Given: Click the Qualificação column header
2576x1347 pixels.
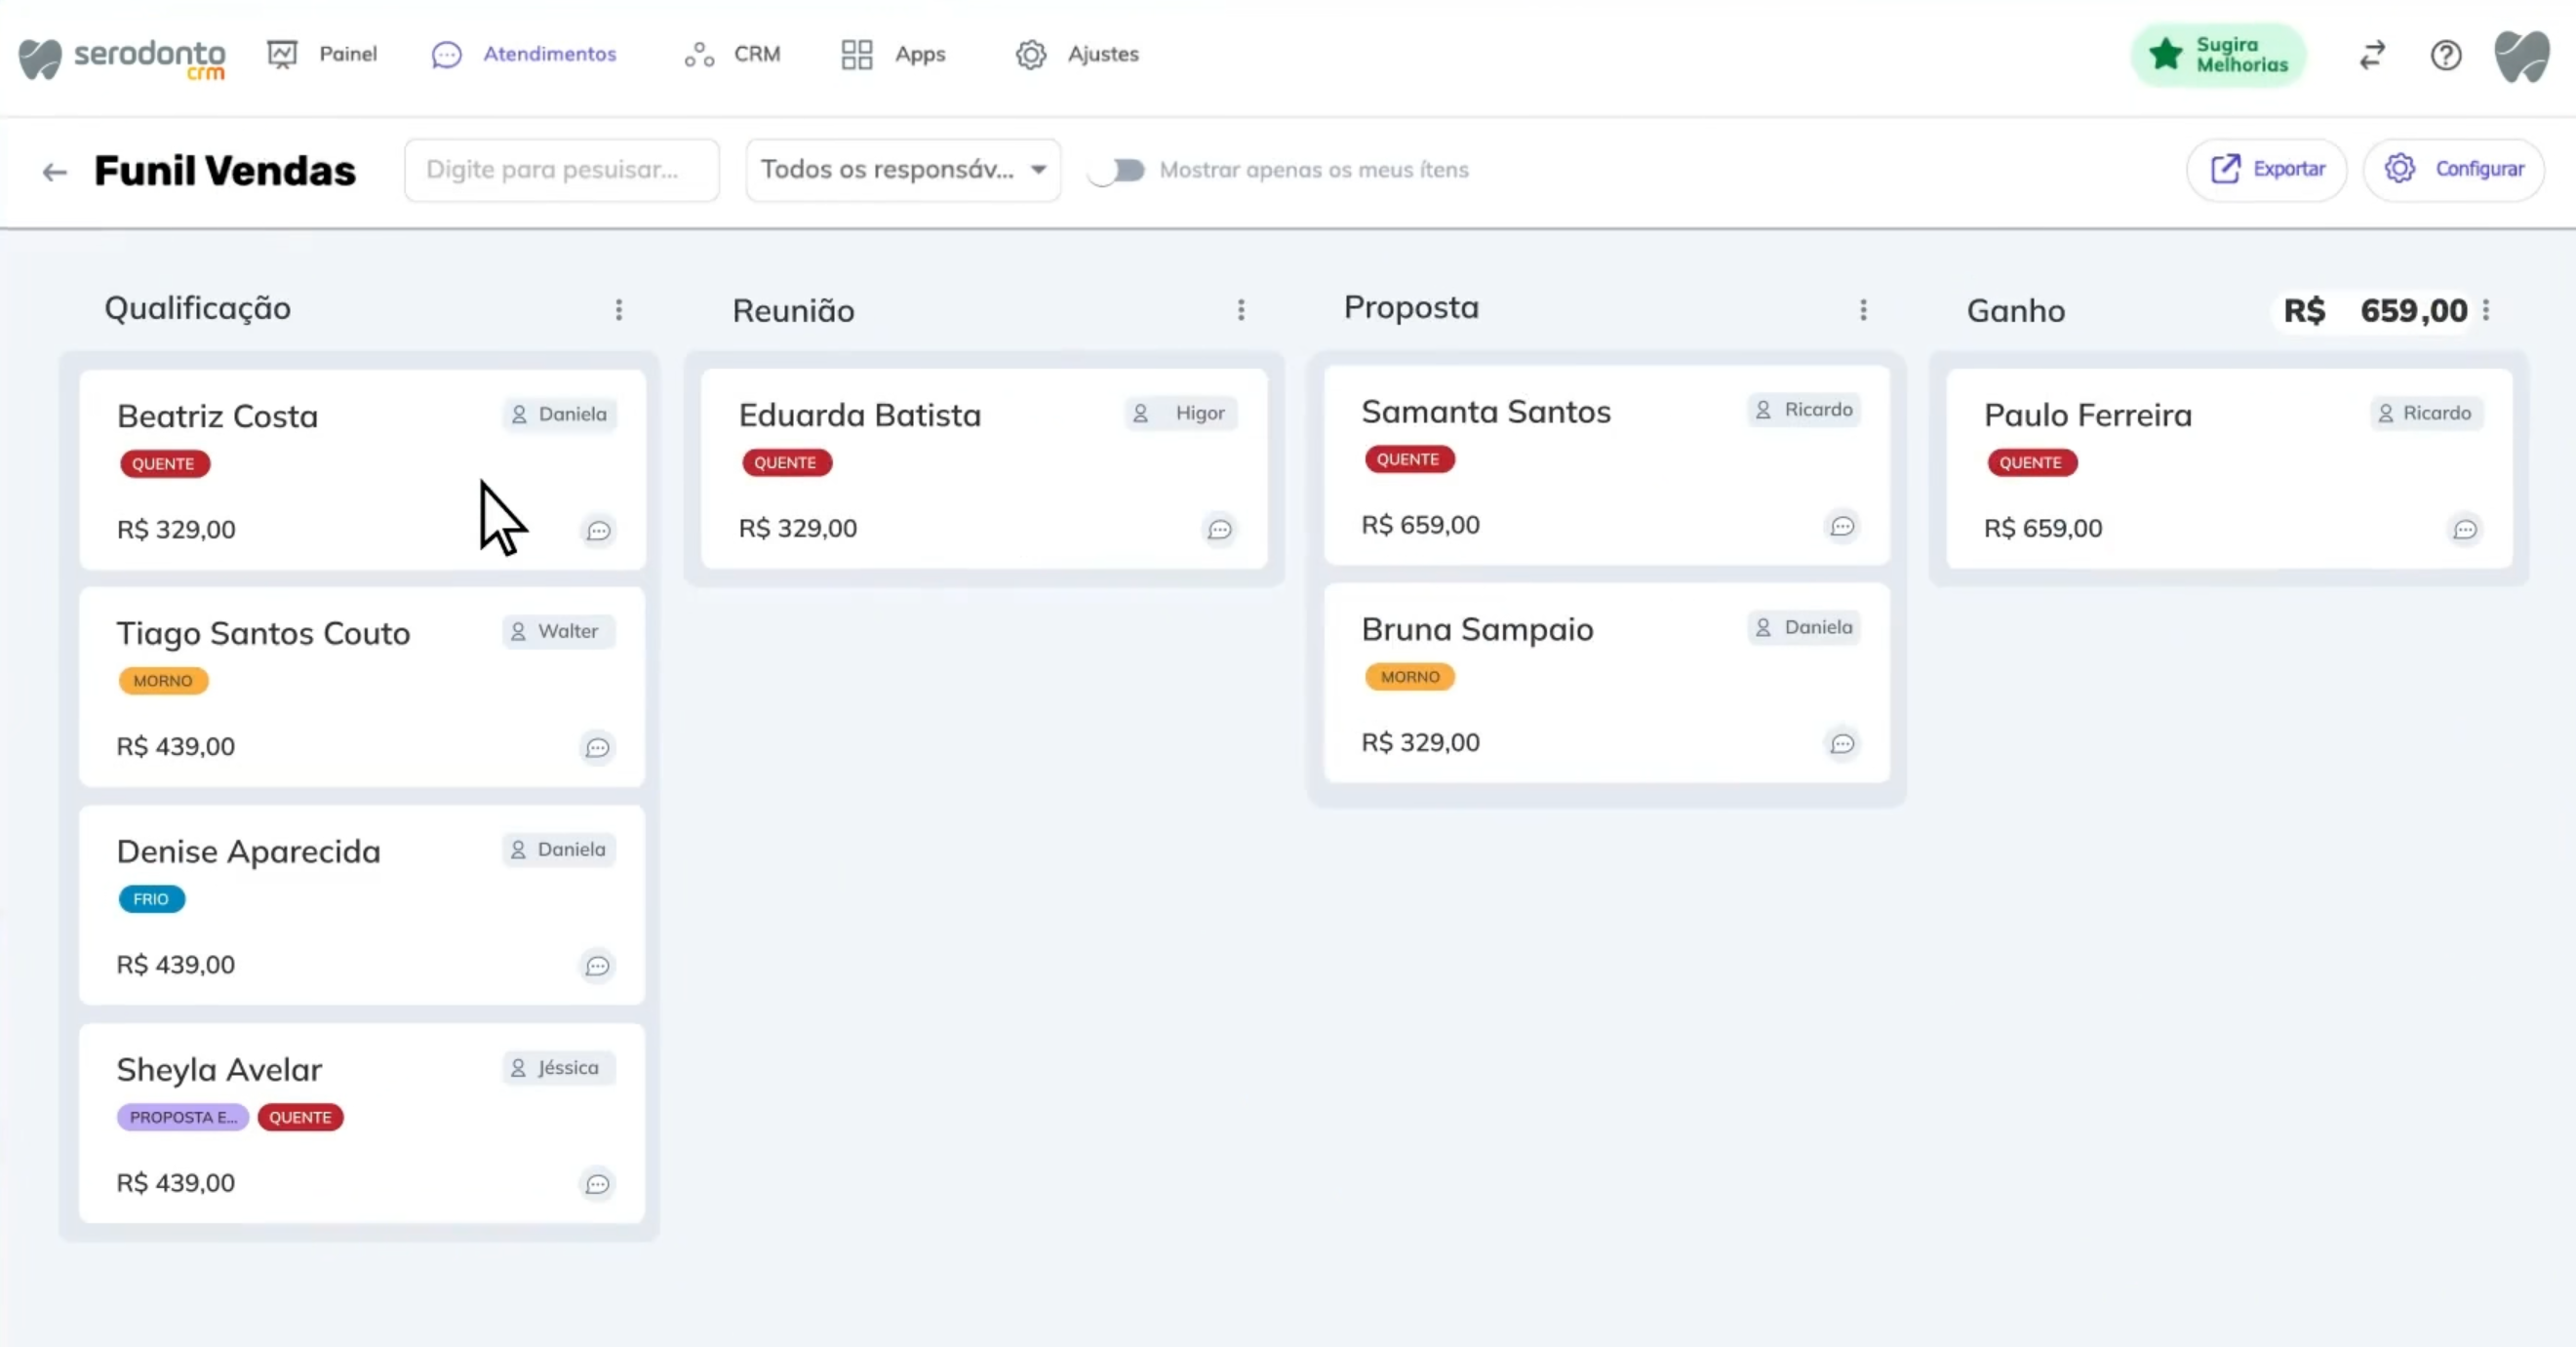Looking at the screenshot, I should 198,308.
